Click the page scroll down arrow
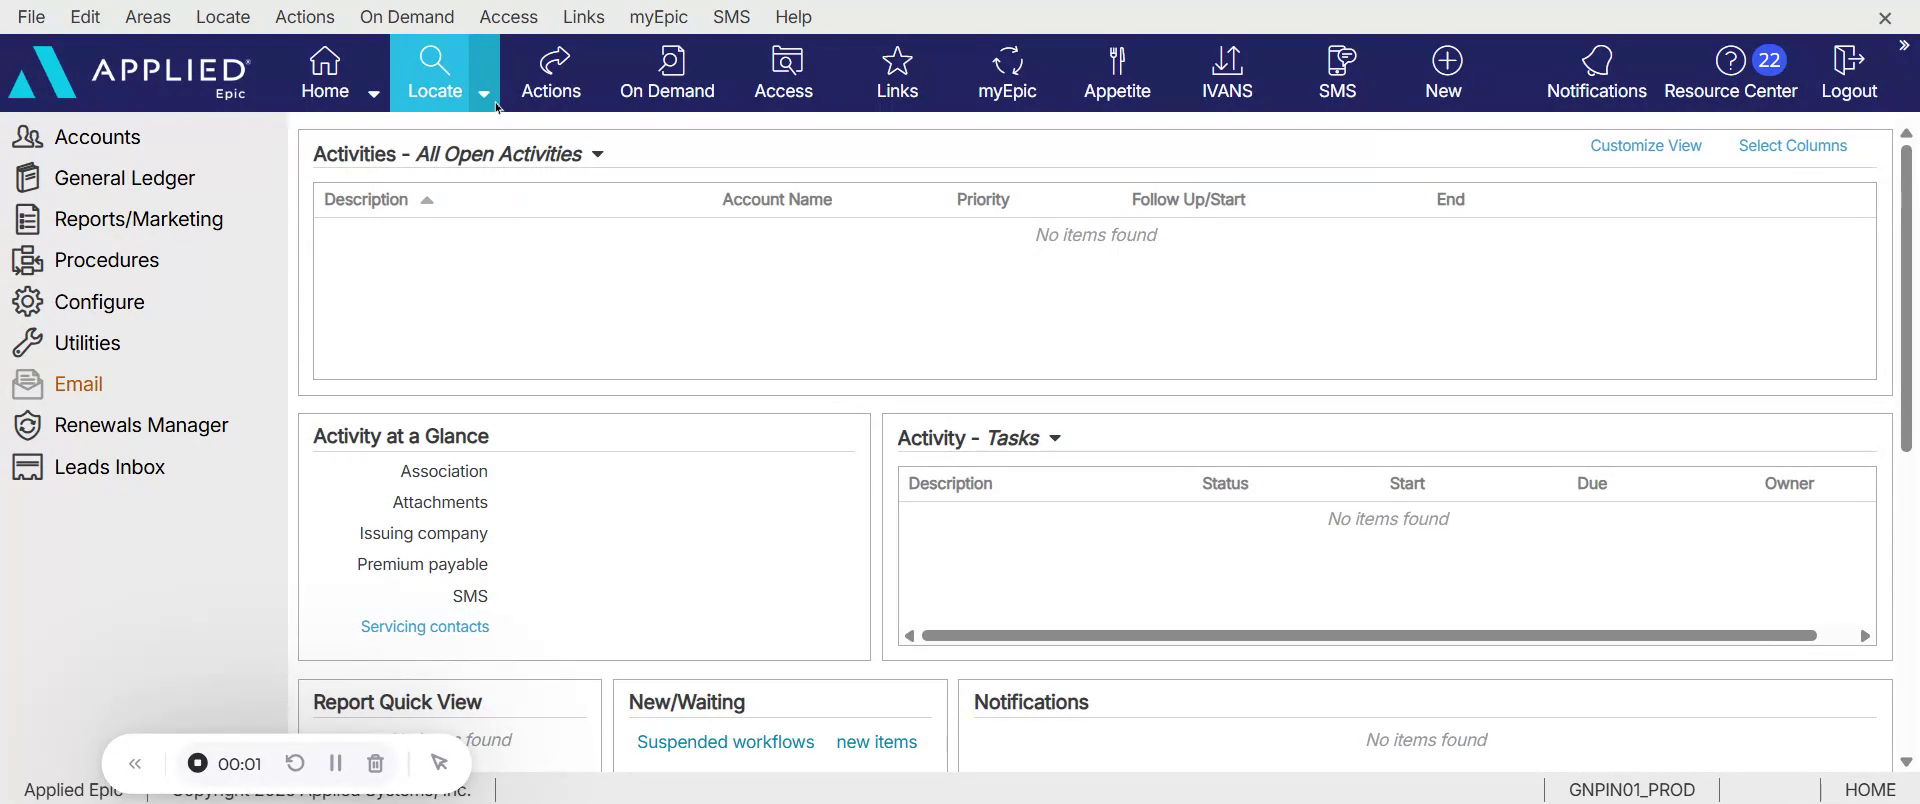The image size is (1920, 804). click(1906, 762)
